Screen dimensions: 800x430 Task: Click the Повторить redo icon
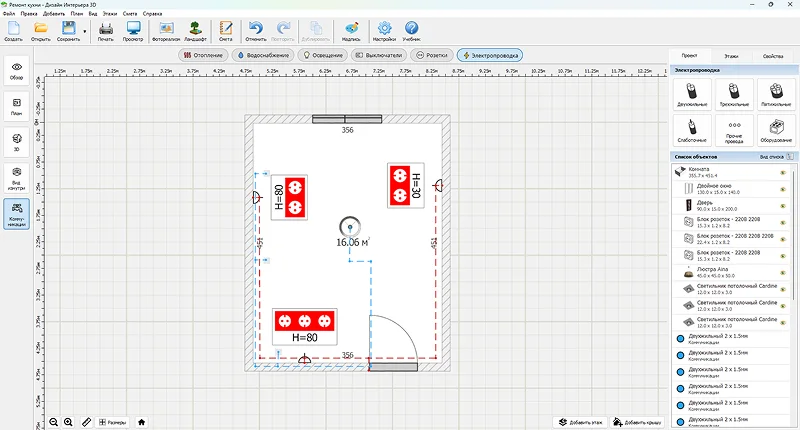(283, 31)
